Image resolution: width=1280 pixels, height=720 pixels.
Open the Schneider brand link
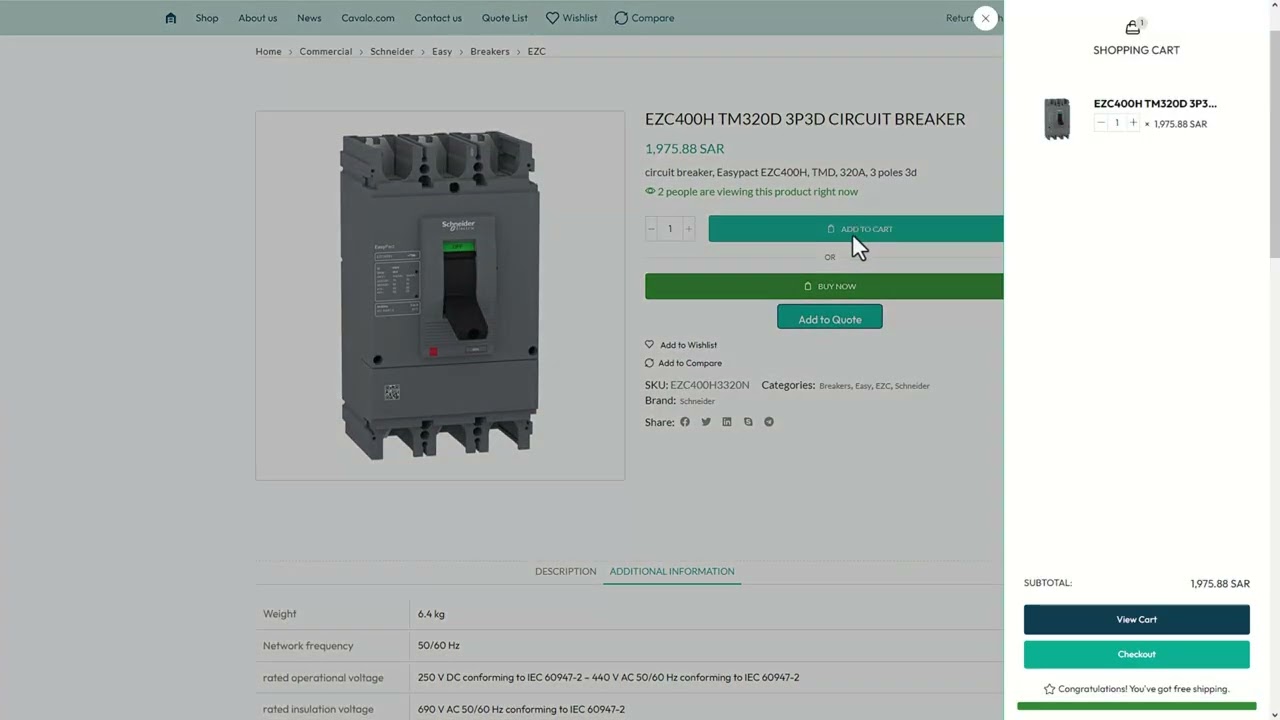click(x=697, y=401)
